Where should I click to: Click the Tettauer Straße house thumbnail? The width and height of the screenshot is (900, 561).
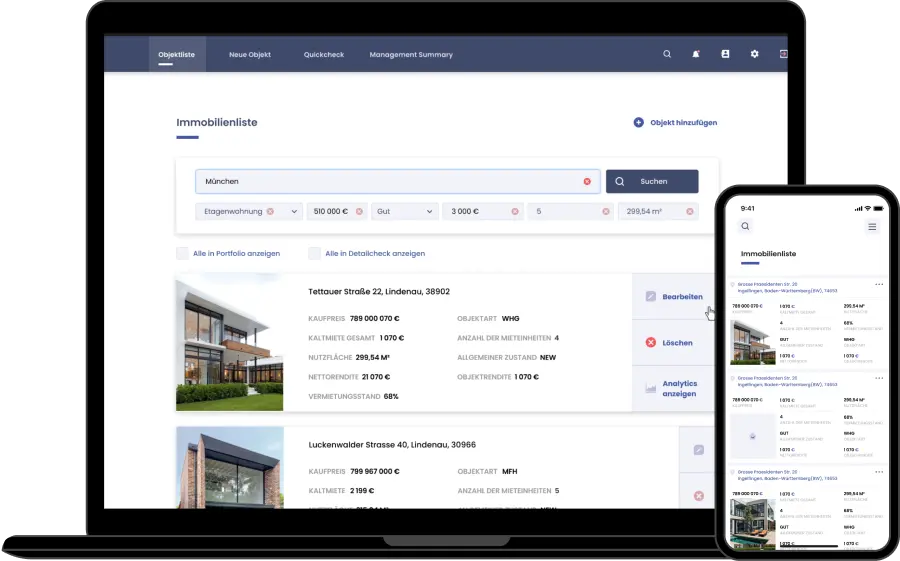[x=229, y=343]
